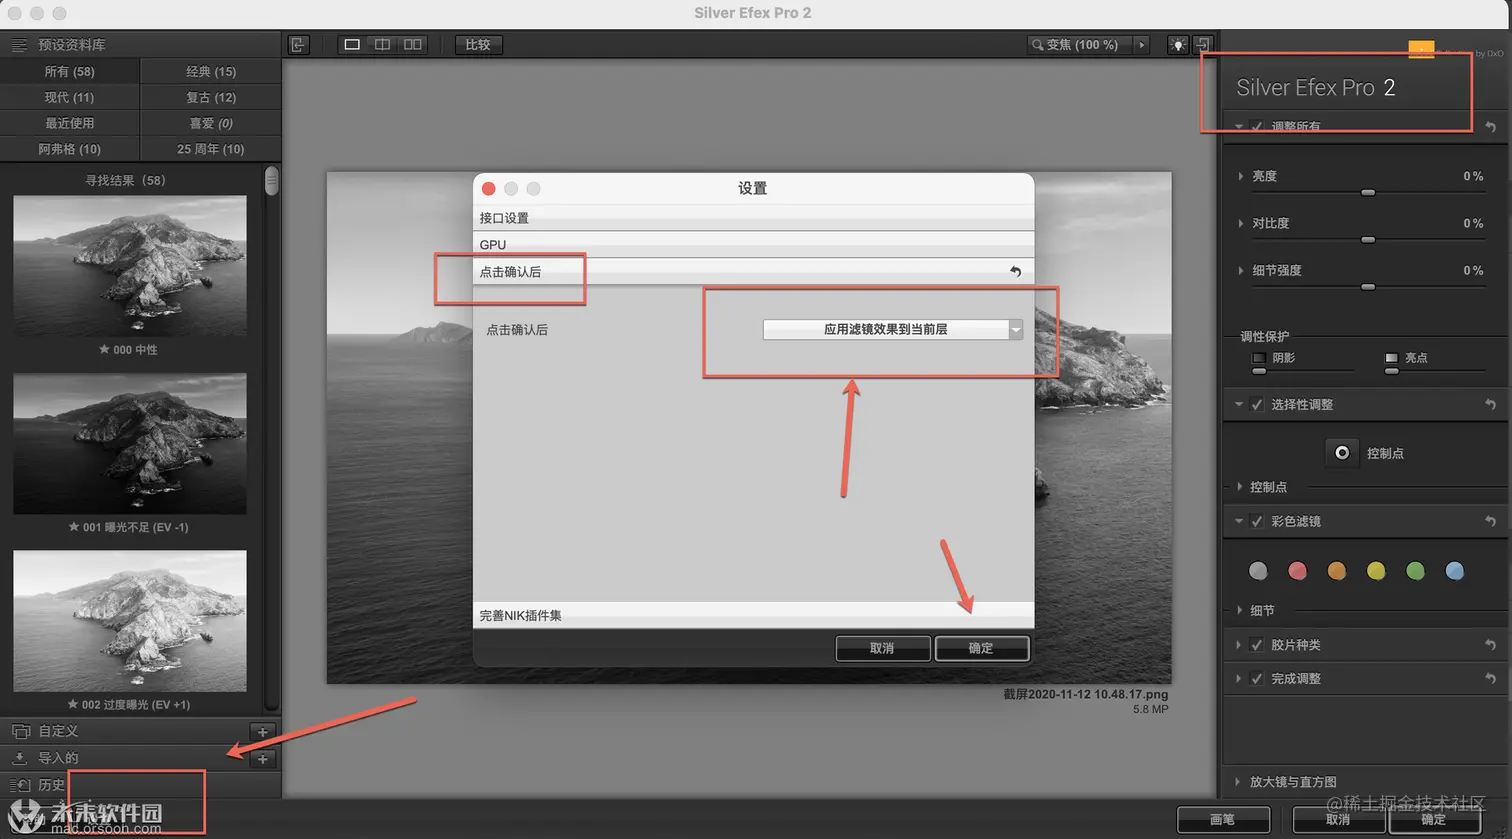
Task: Select the split preview view mode
Action: pos(382,44)
